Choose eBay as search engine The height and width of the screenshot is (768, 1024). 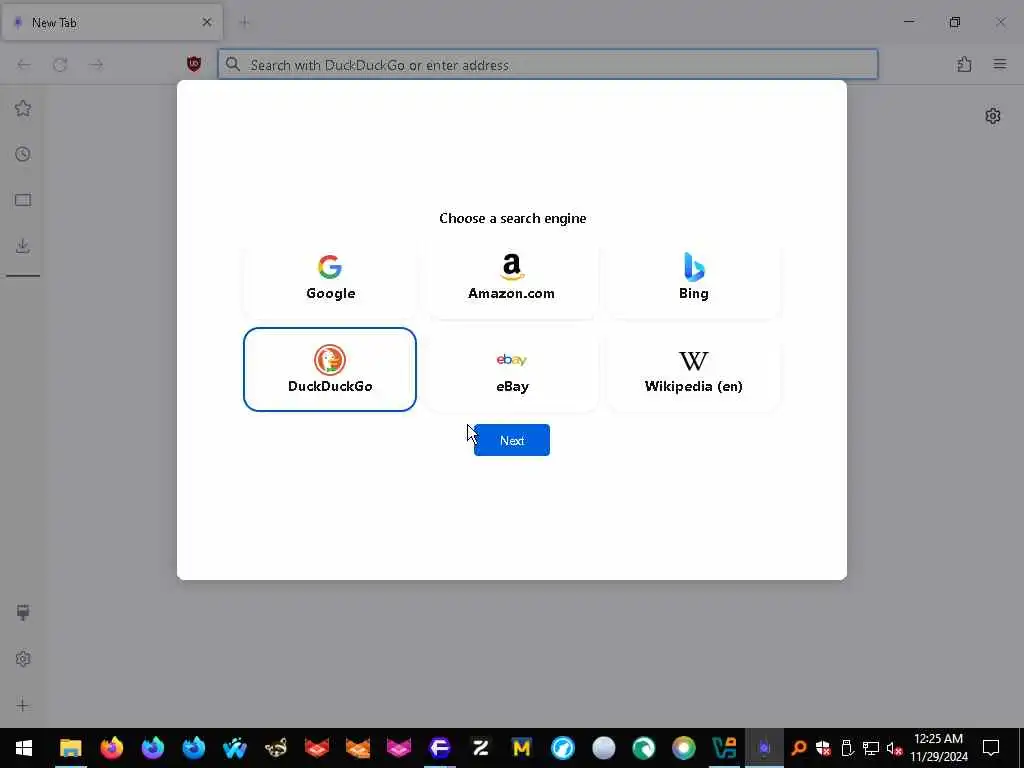point(511,370)
